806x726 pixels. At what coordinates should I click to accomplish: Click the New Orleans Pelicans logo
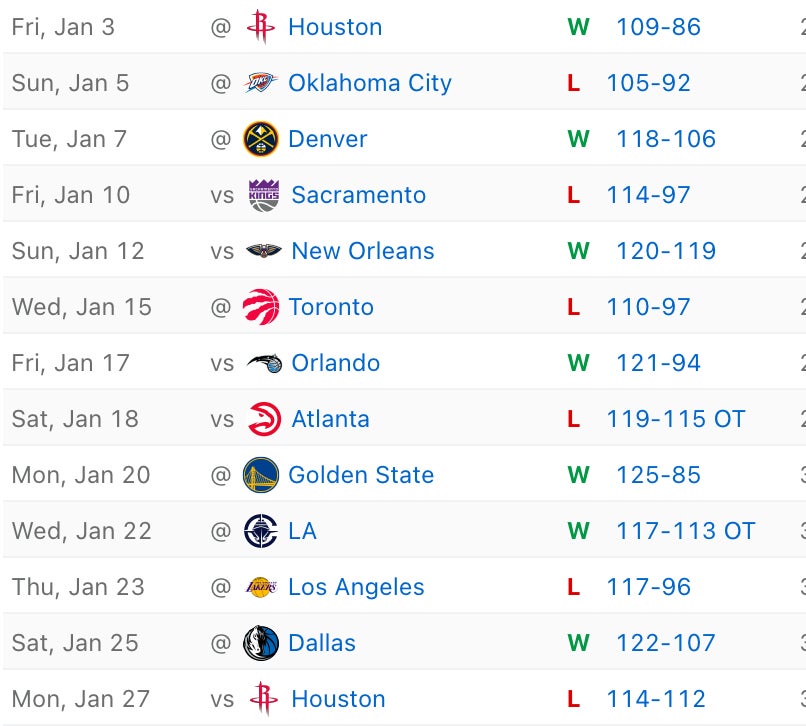click(264, 251)
